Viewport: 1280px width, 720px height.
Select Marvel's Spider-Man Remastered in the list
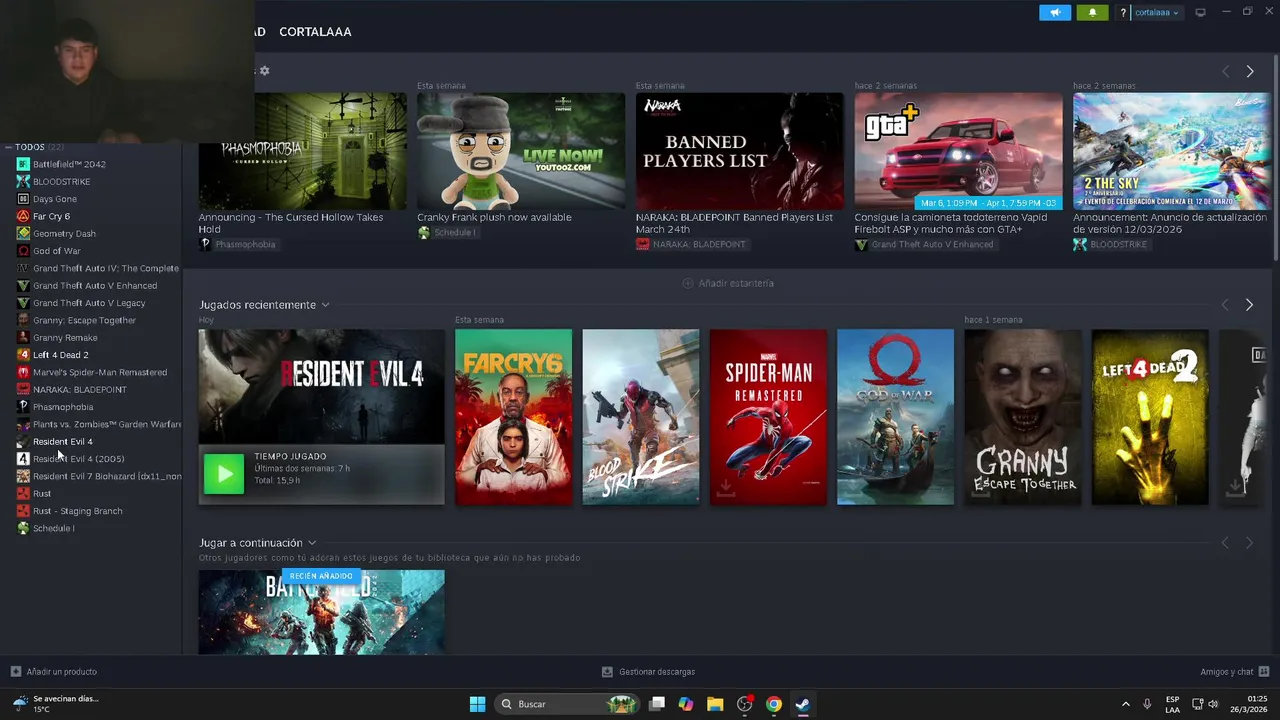point(100,372)
